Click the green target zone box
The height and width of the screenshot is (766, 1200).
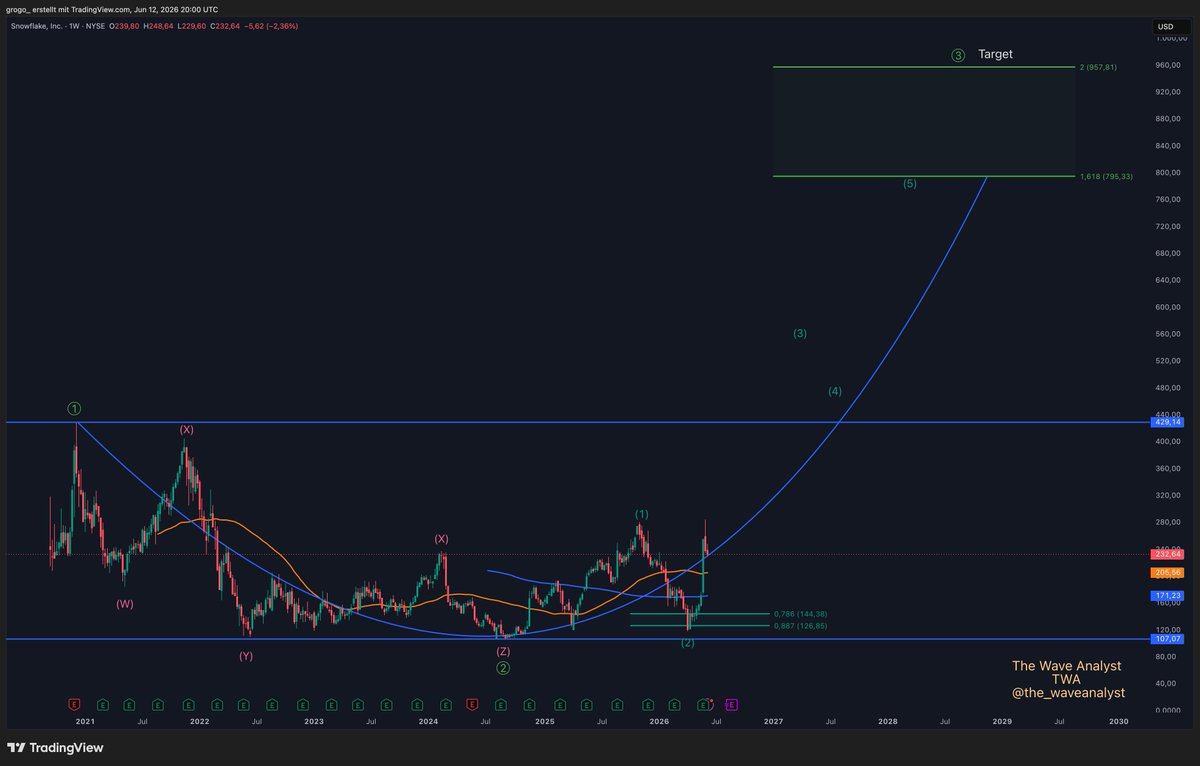(924, 122)
